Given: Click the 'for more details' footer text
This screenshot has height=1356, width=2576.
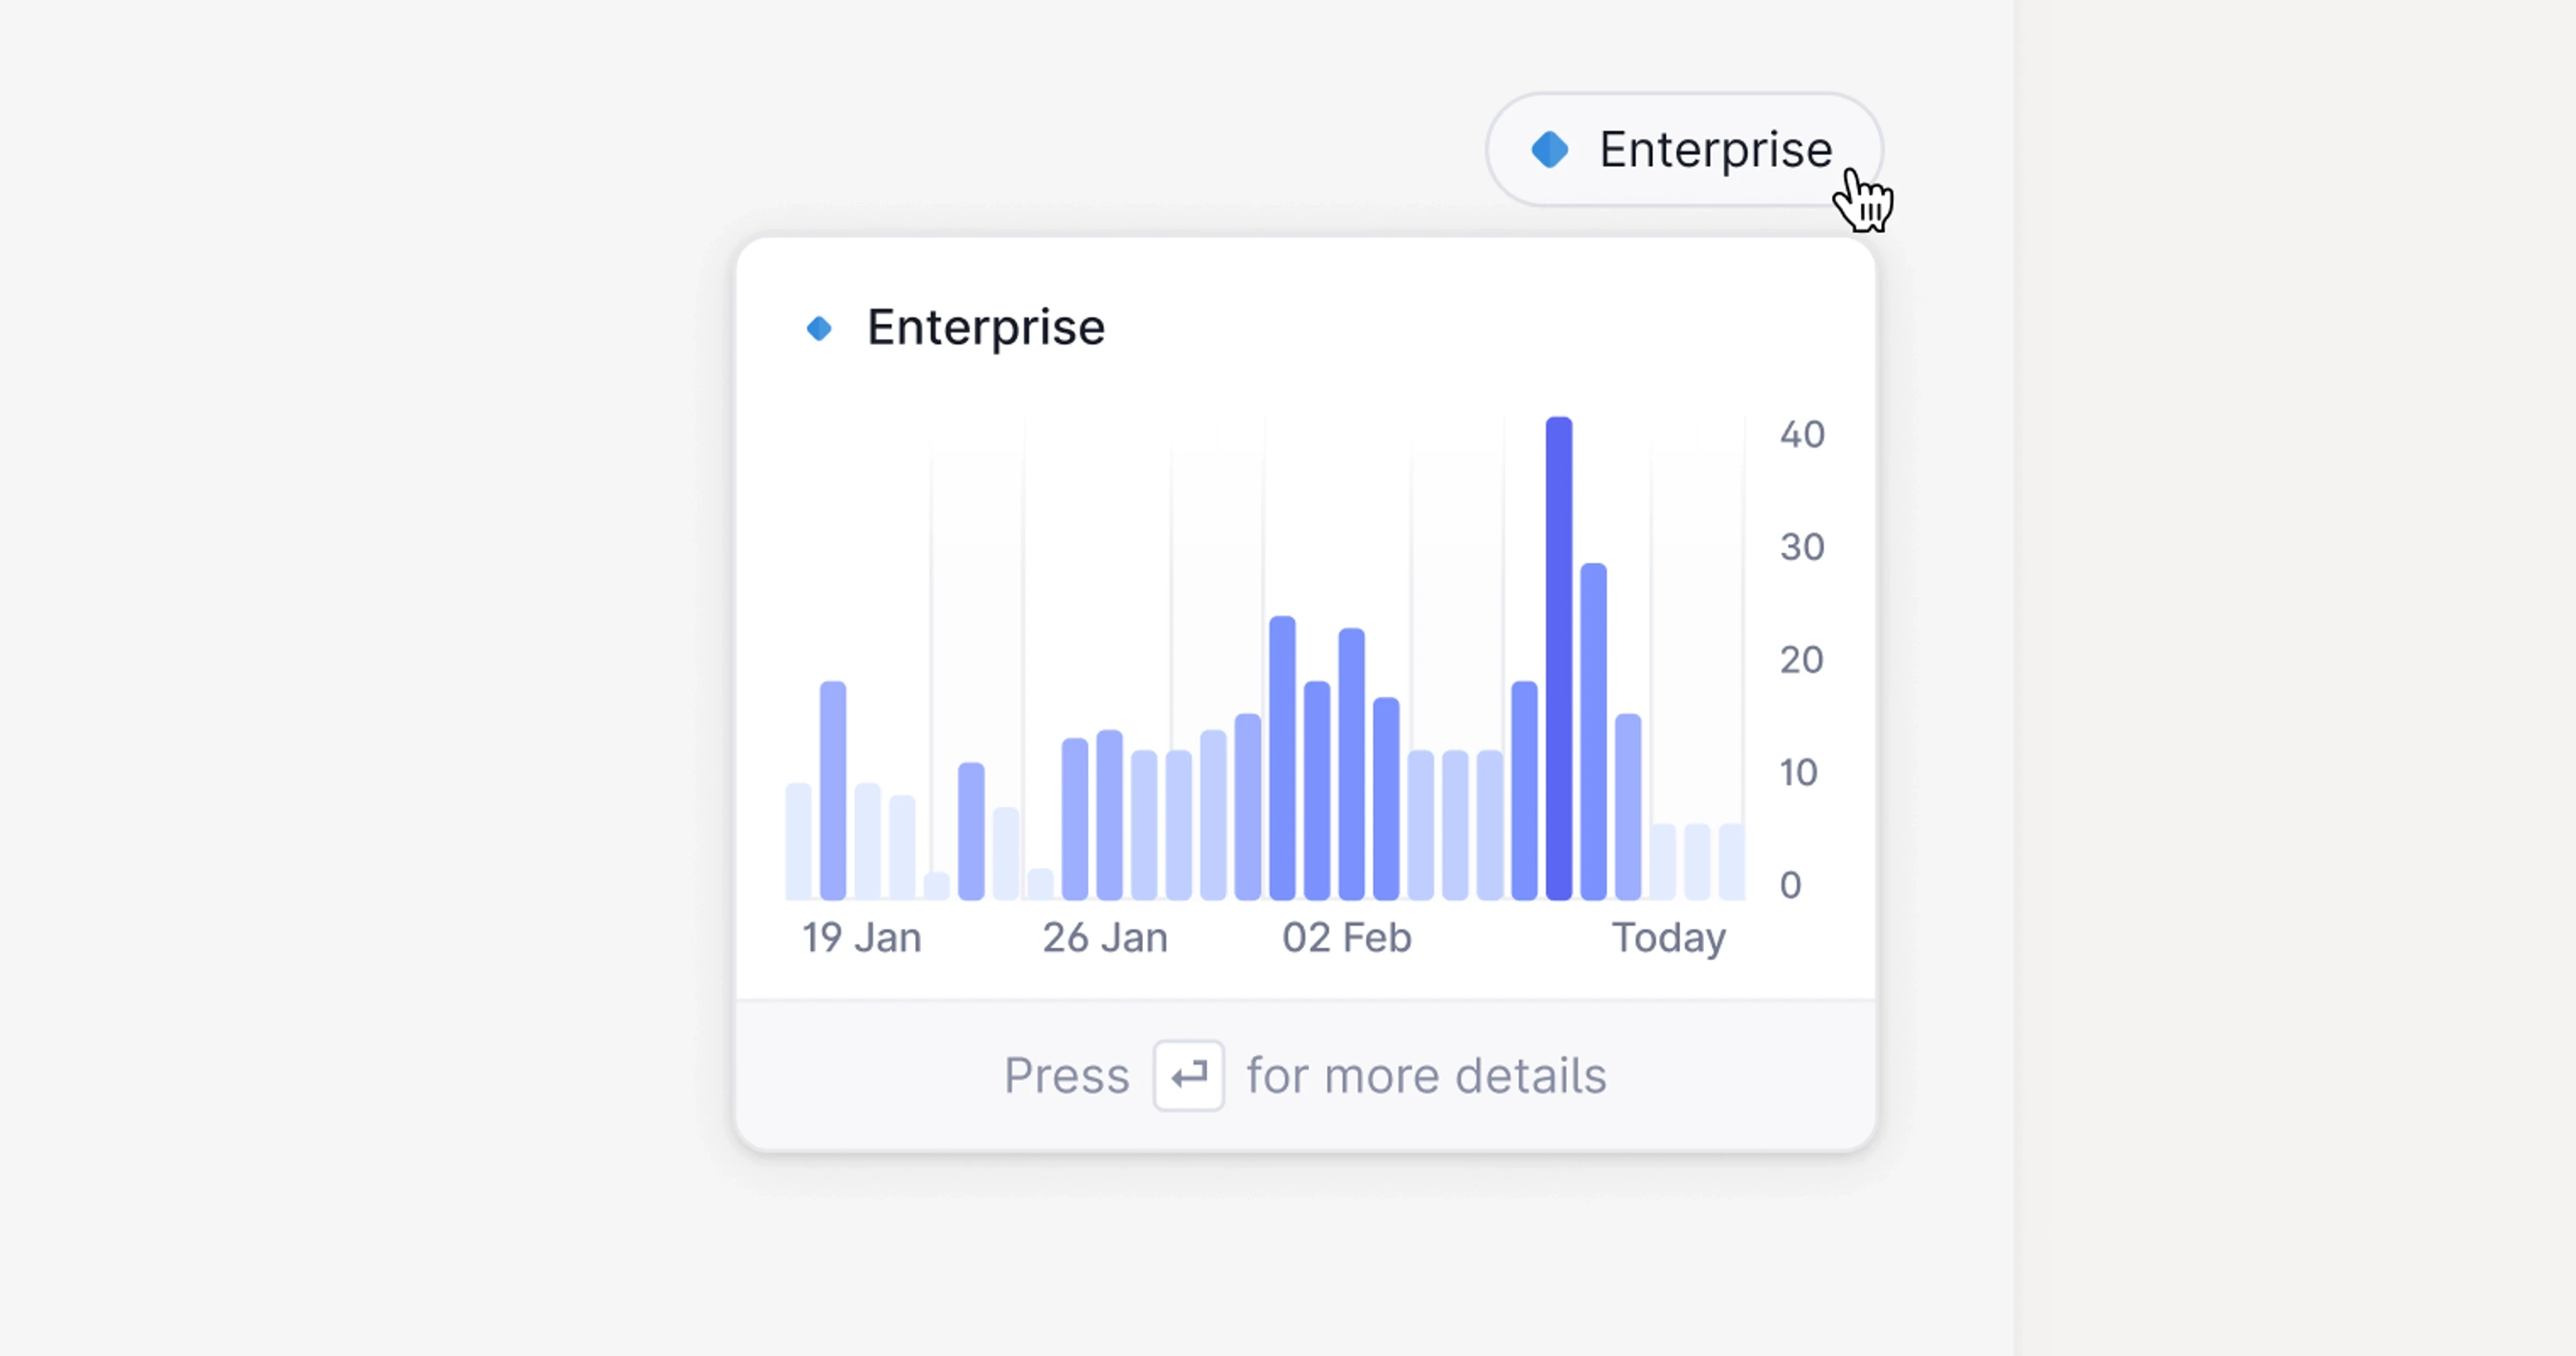Looking at the screenshot, I should point(1426,1076).
